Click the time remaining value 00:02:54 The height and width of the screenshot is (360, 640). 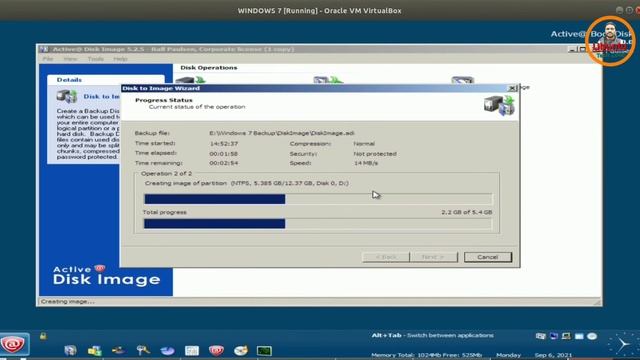click(x=224, y=163)
